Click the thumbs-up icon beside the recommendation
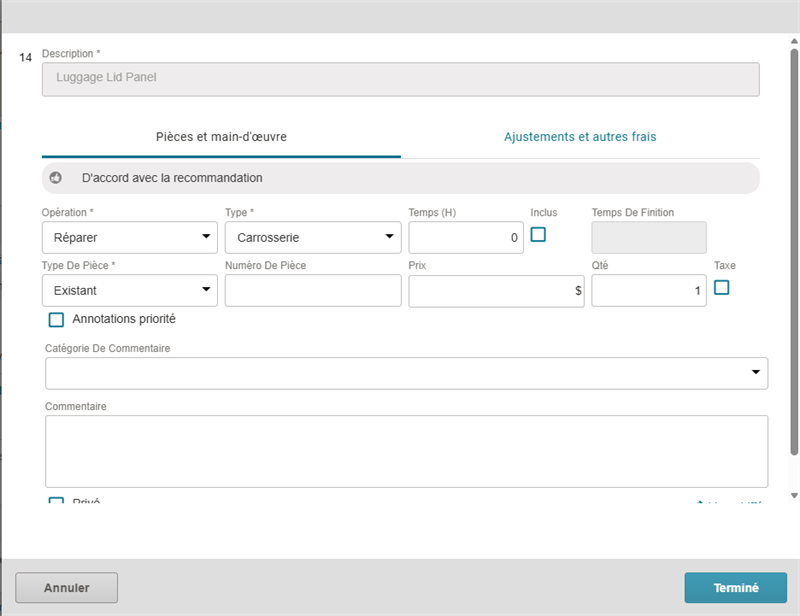This screenshot has width=800, height=616. tap(56, 178)
